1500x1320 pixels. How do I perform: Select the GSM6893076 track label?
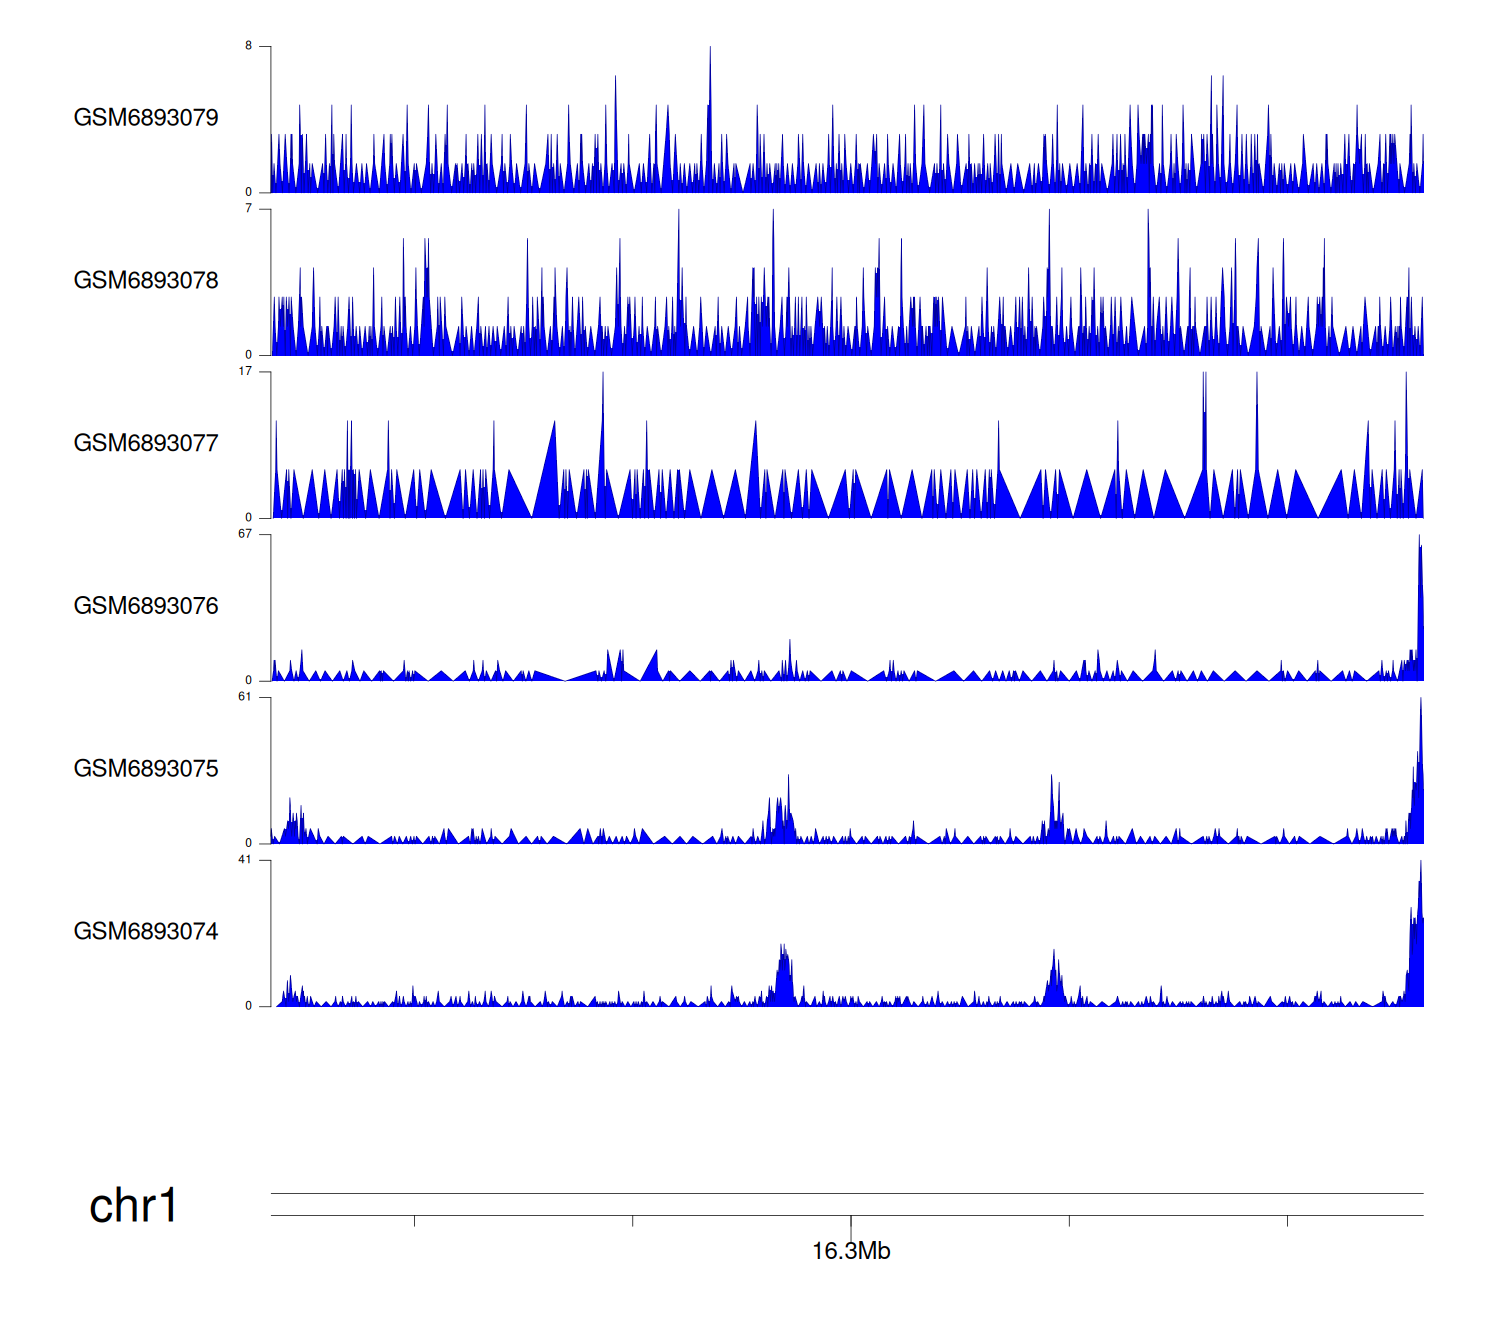146,606
